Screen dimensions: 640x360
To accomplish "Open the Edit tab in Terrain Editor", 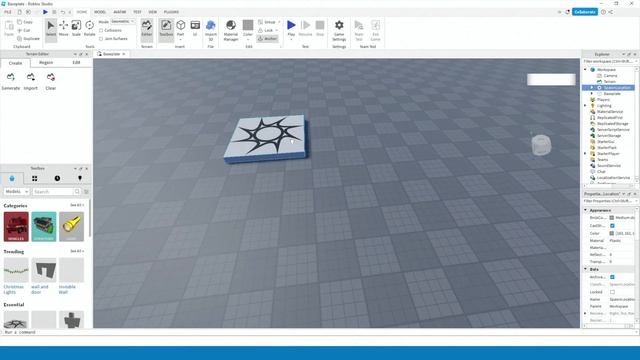I will click(x=76, y=63).
